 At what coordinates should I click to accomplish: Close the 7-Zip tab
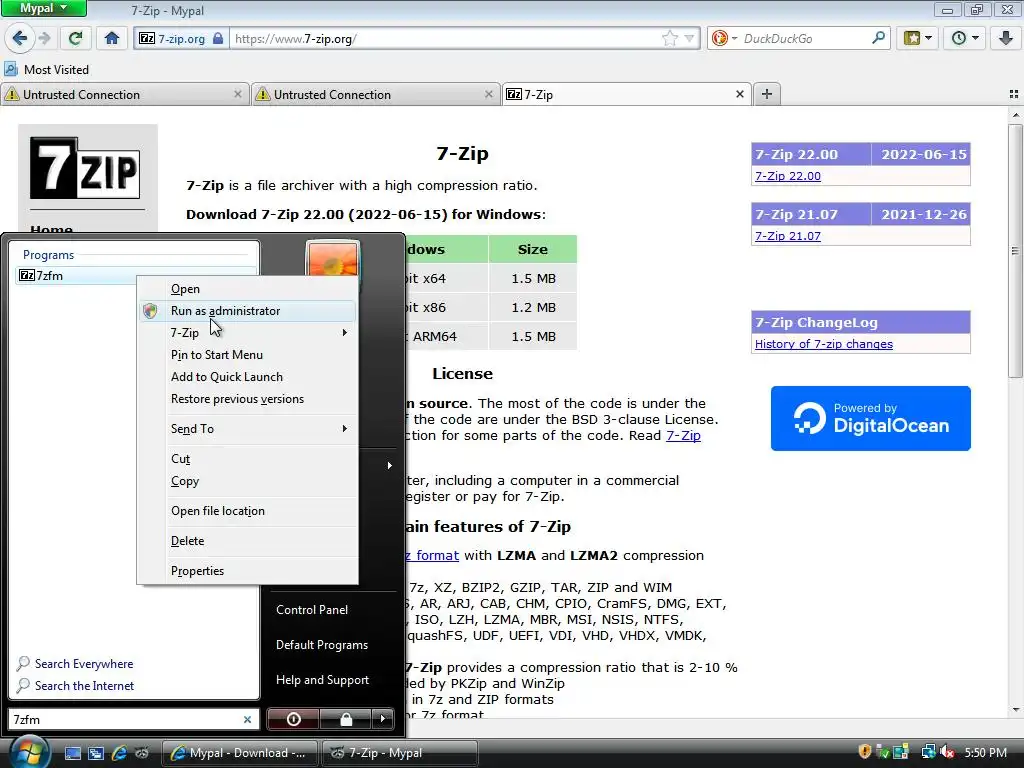pos(739,95)
